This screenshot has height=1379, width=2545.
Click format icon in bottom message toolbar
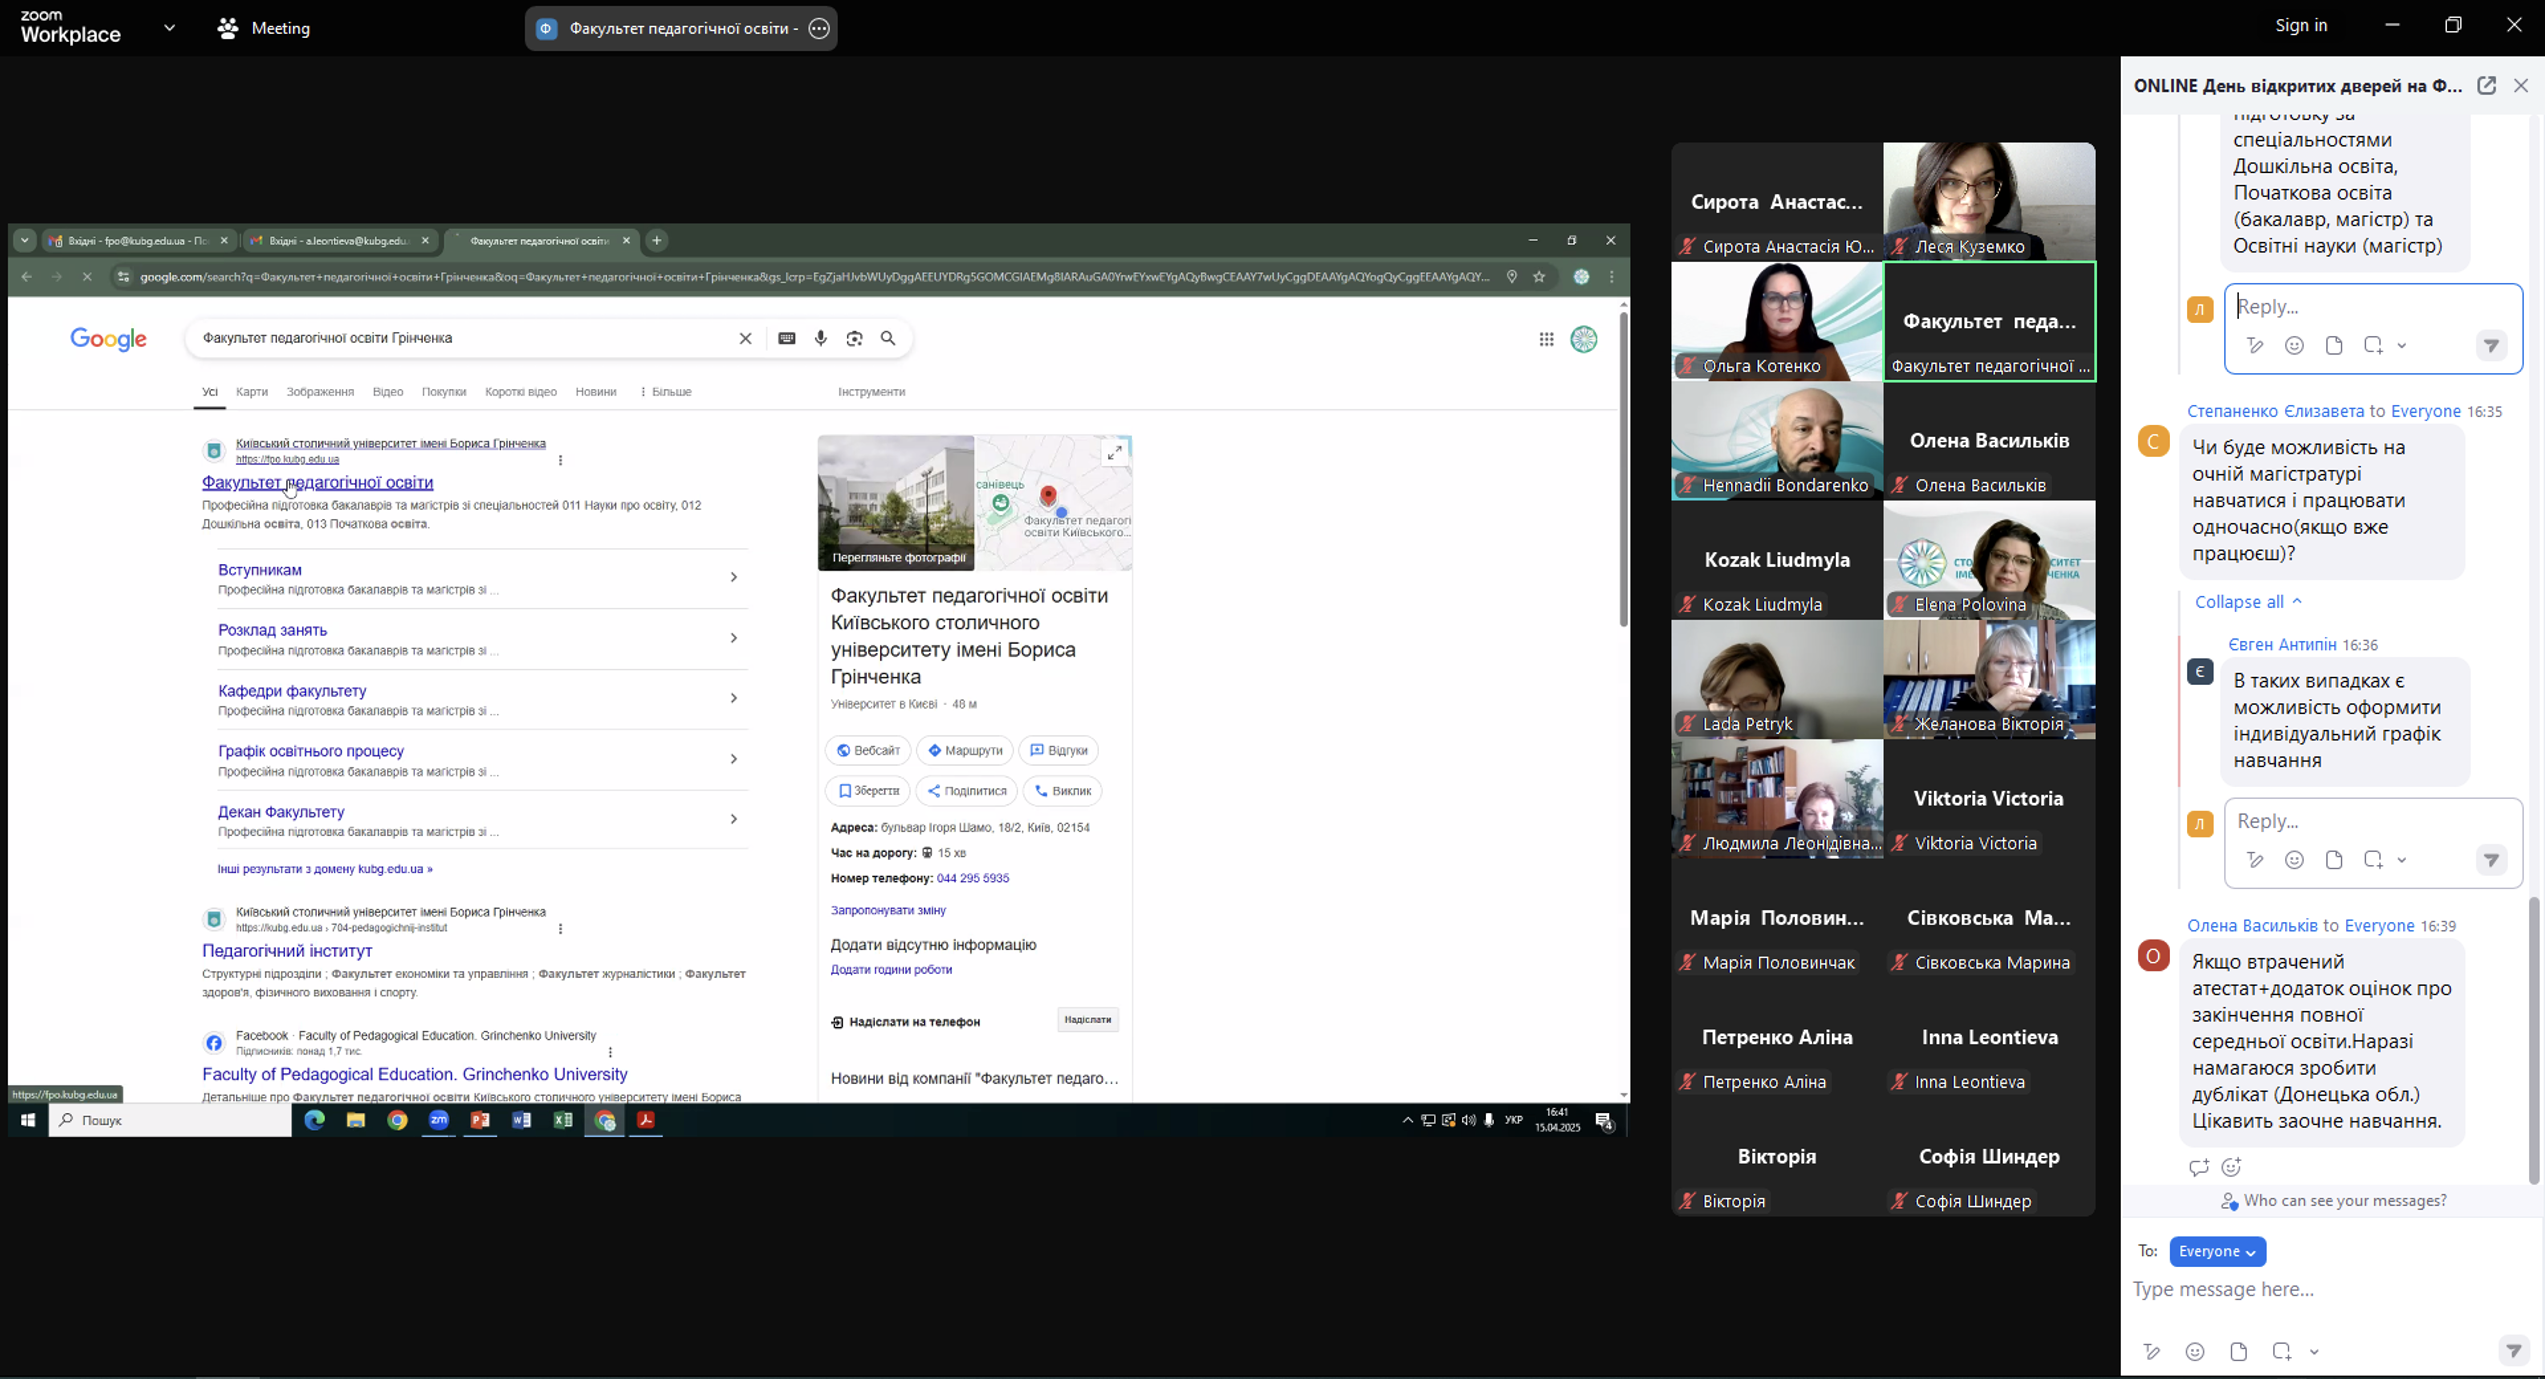[2152, 1352]
